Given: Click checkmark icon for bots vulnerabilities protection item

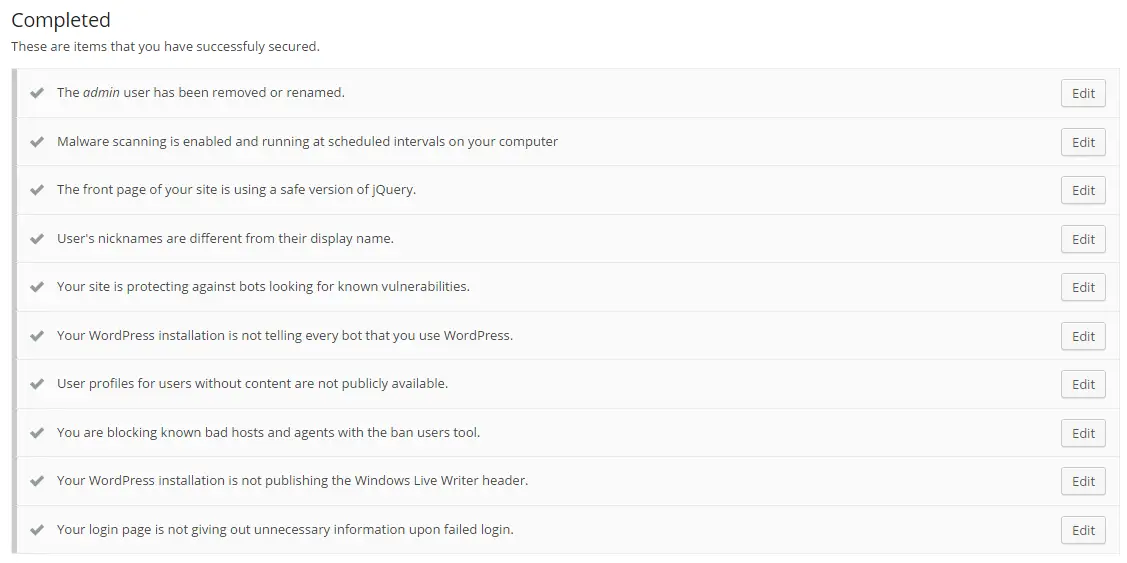Looking at the screenshot, I should [37, 287].
